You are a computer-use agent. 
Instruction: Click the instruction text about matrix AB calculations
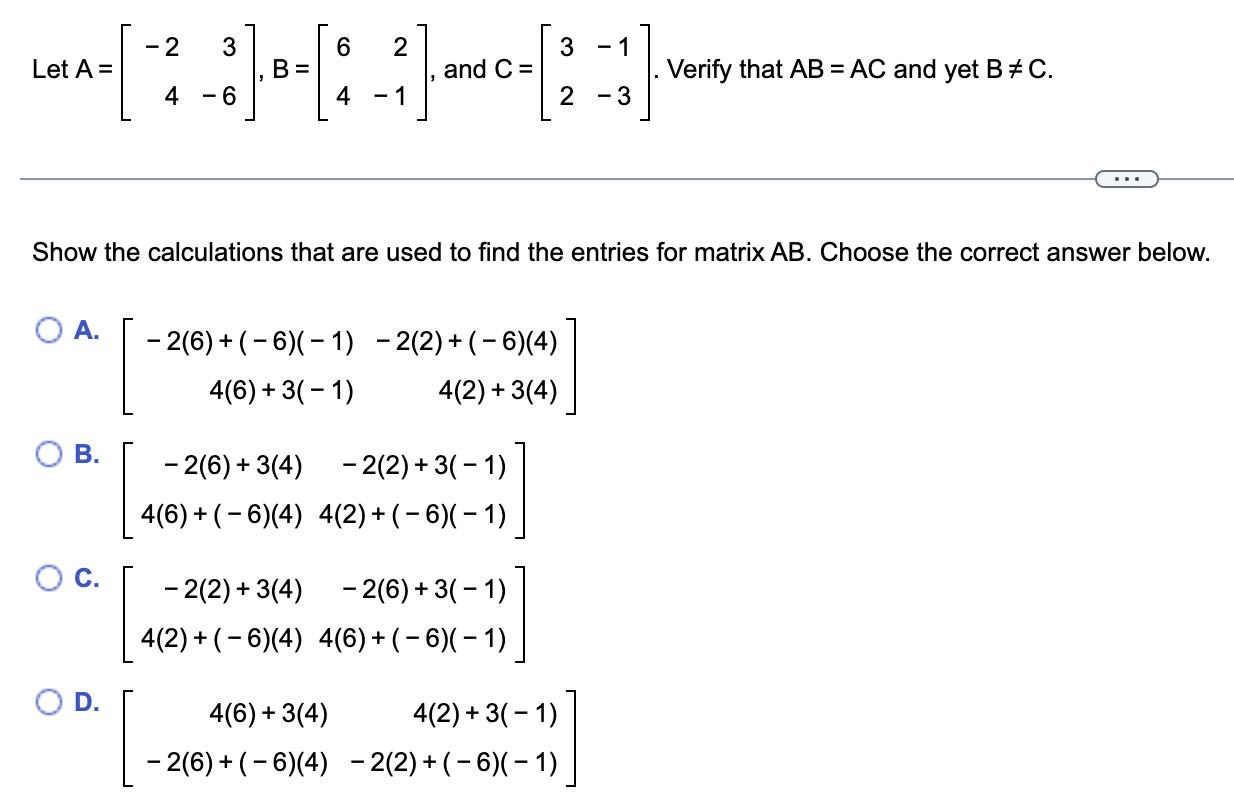620,252
